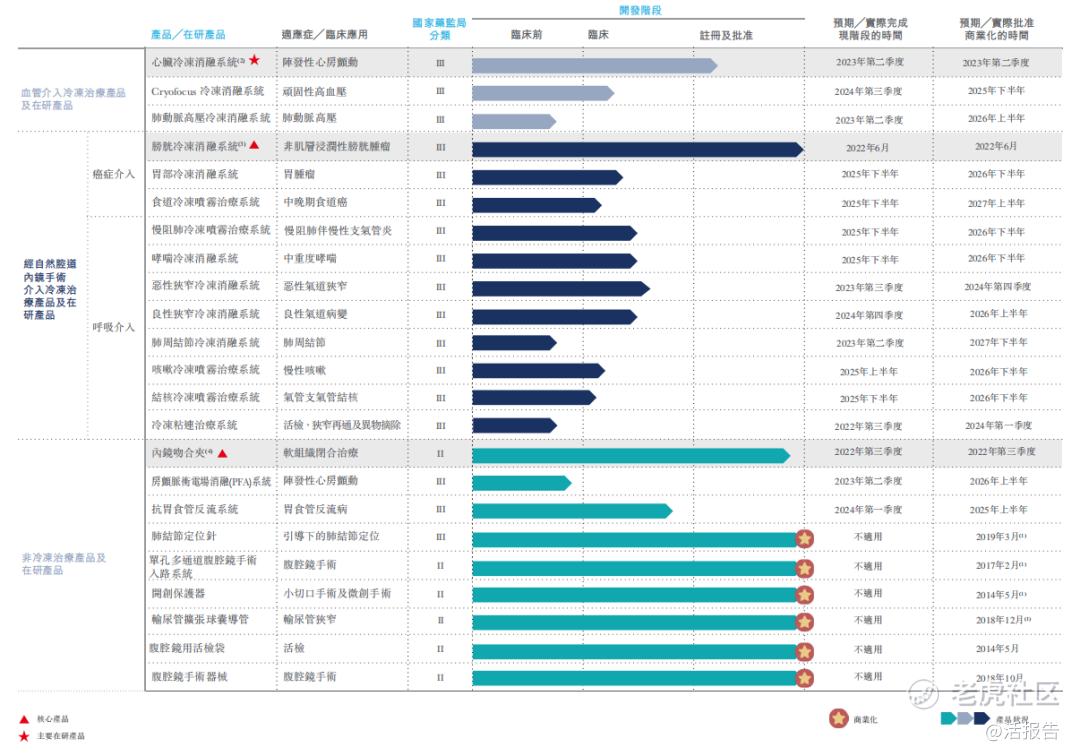Click the star badge on 腹腔鏡手術器械 row

click(804, 678)
